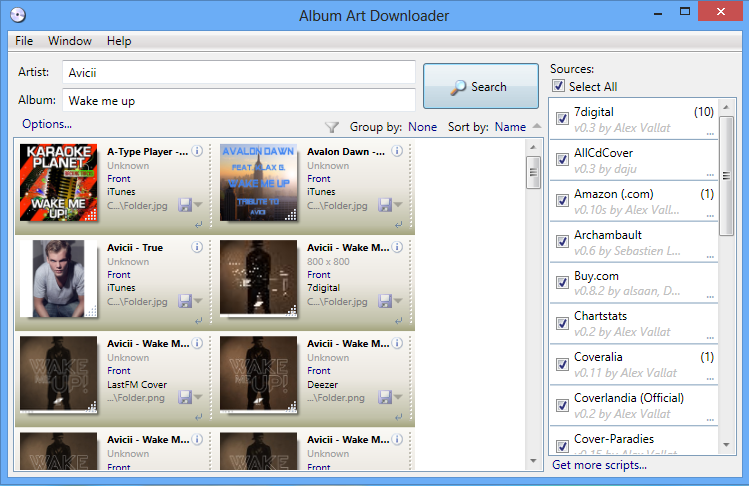Uncheck the 7digital source
The width and height of the screenshot is (749, 486).
(x=562, y=119)
